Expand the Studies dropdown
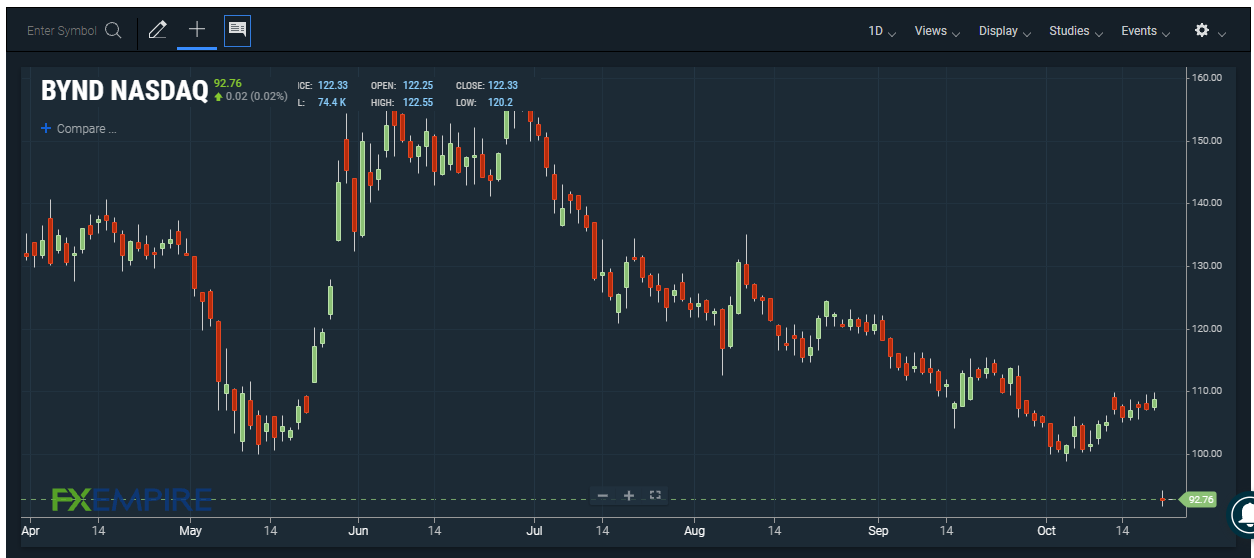Image resolution: width=1254 pixels, height=558 pixels. tap(1076, 31)
